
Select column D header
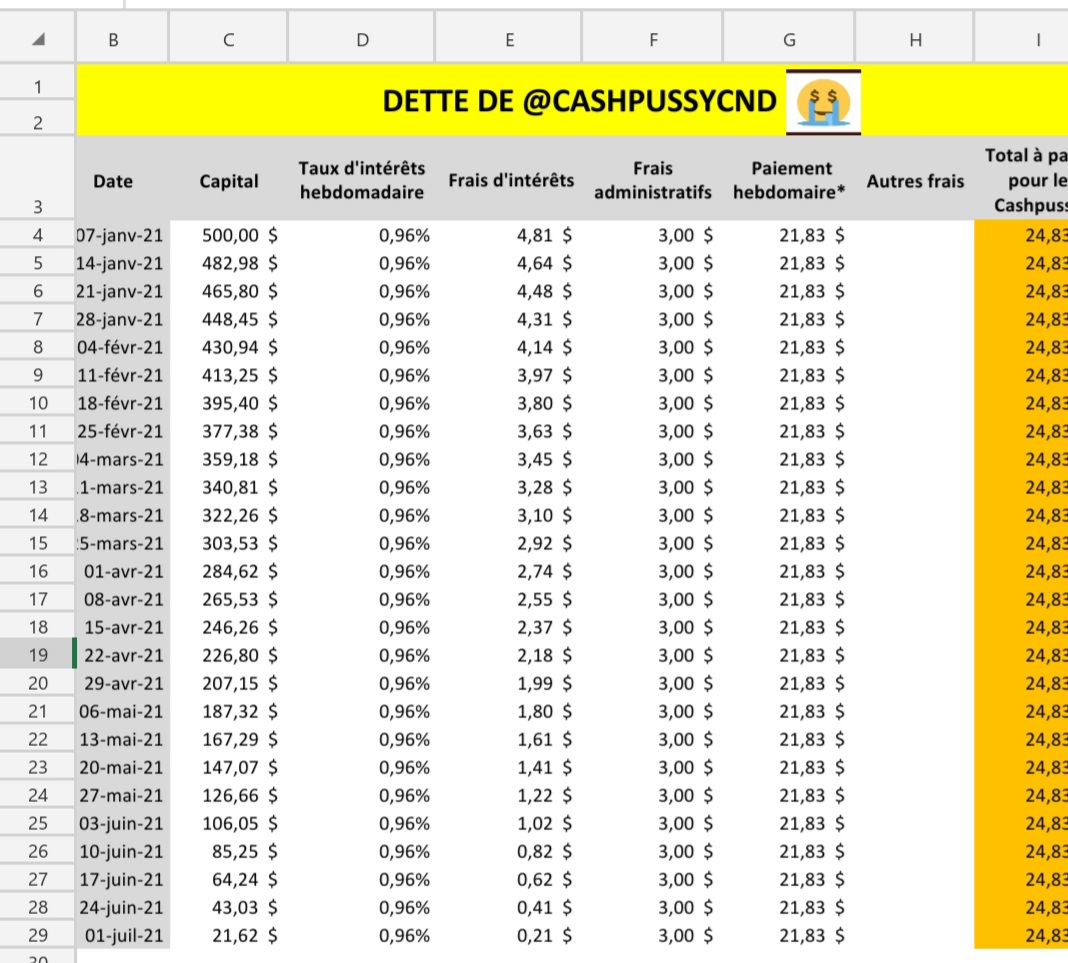[362, 40]
